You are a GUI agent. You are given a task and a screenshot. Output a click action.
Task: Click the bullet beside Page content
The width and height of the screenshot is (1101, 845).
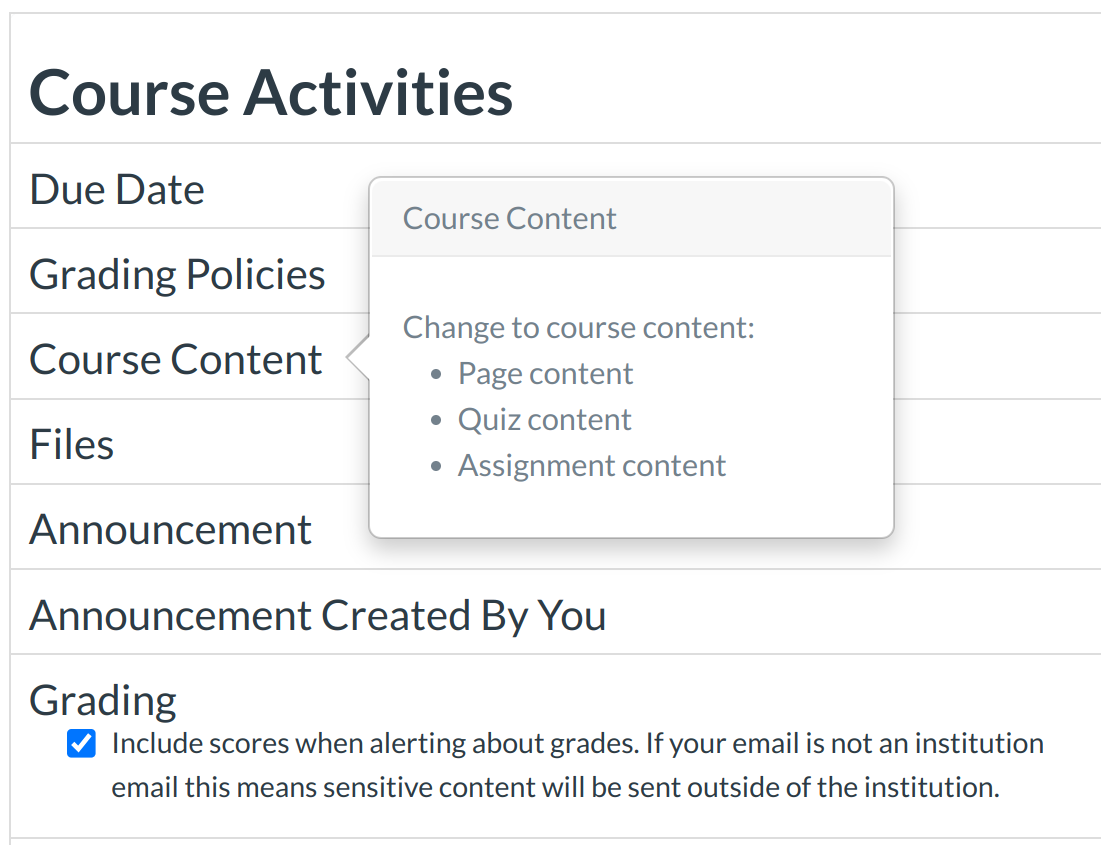436,375
